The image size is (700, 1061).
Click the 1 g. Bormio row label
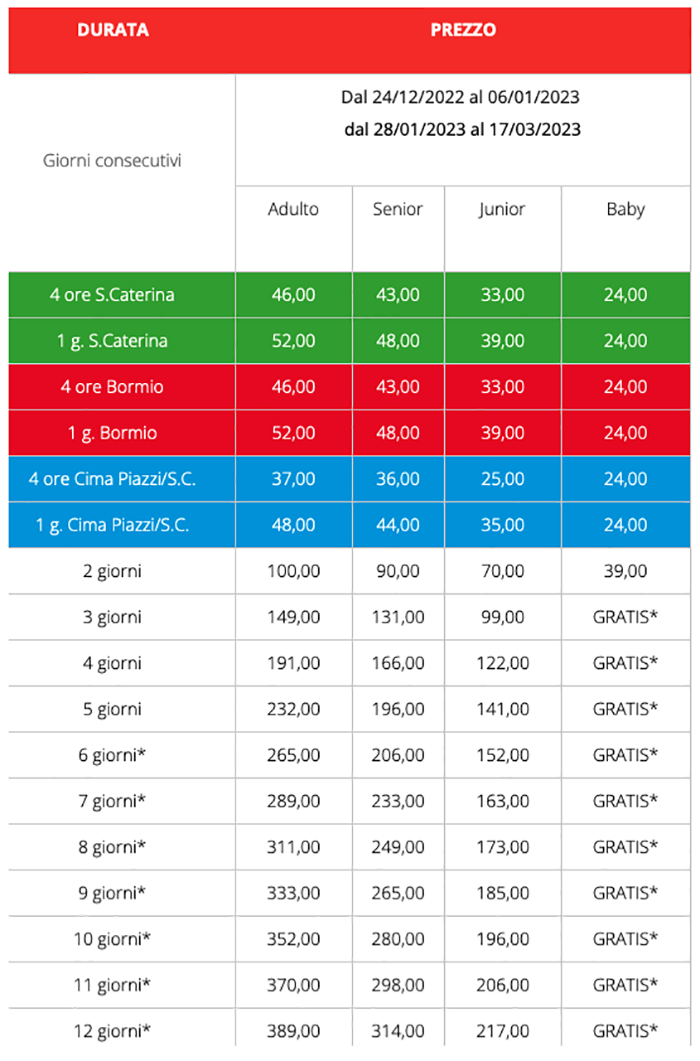click(112, 433)
